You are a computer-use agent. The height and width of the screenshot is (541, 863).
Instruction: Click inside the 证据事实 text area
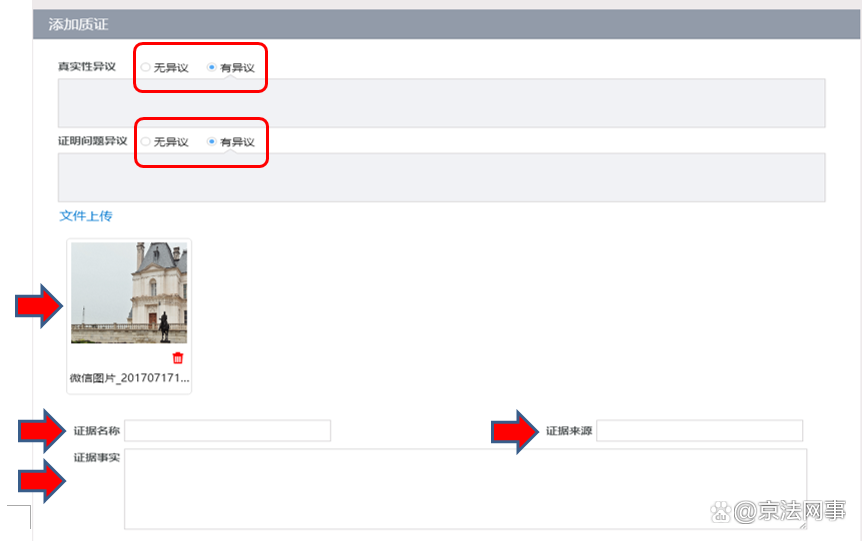pos(465,488)
